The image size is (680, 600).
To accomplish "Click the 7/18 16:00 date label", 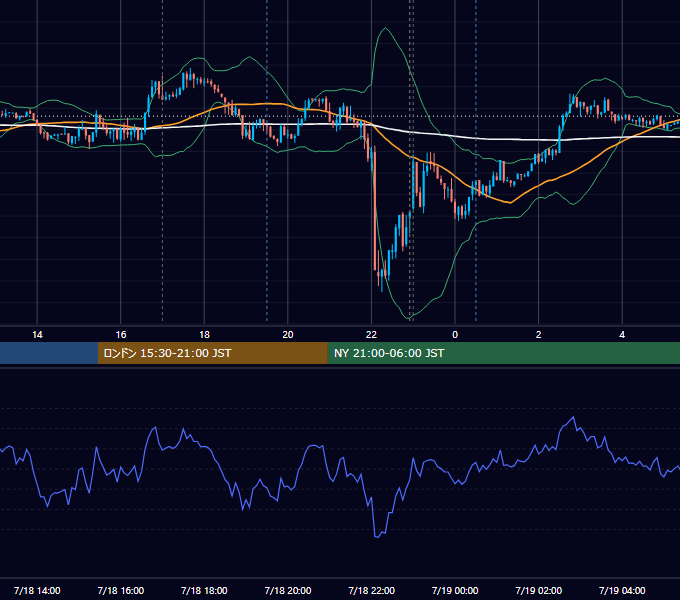I will click(121, 590).
